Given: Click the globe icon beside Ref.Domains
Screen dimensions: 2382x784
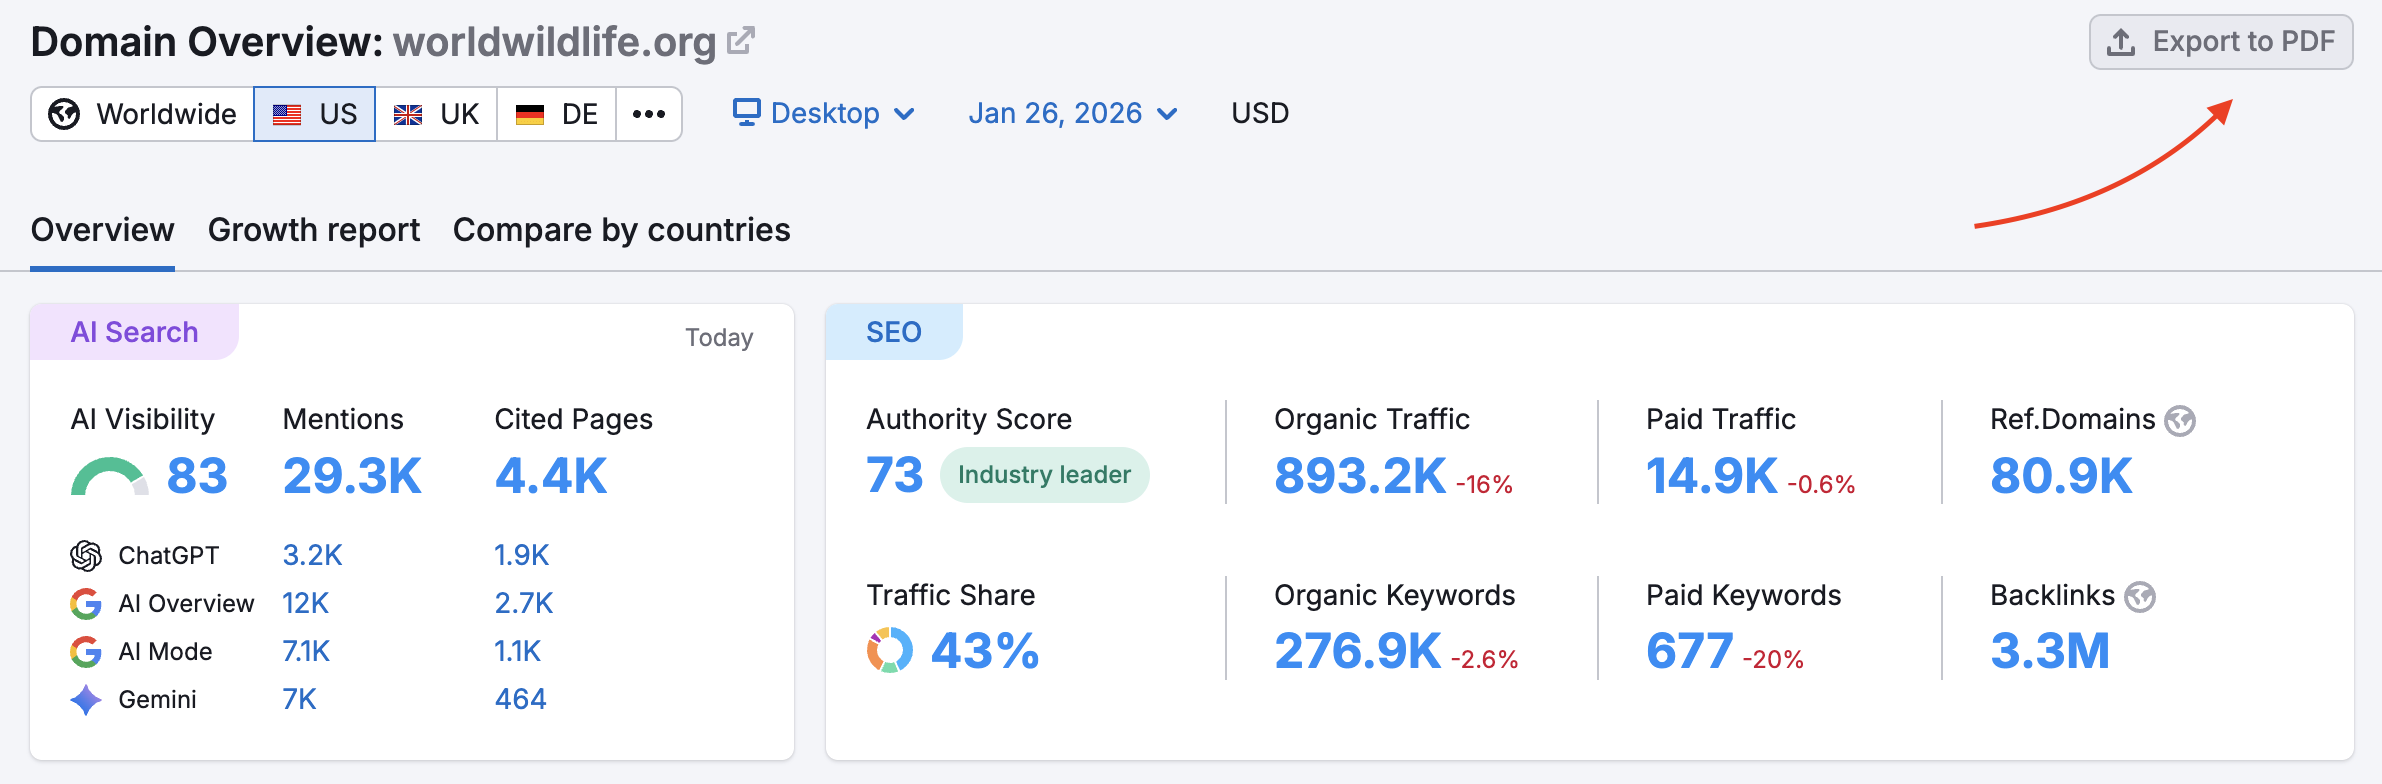Looking at the screenshot, I should 2180,421.
